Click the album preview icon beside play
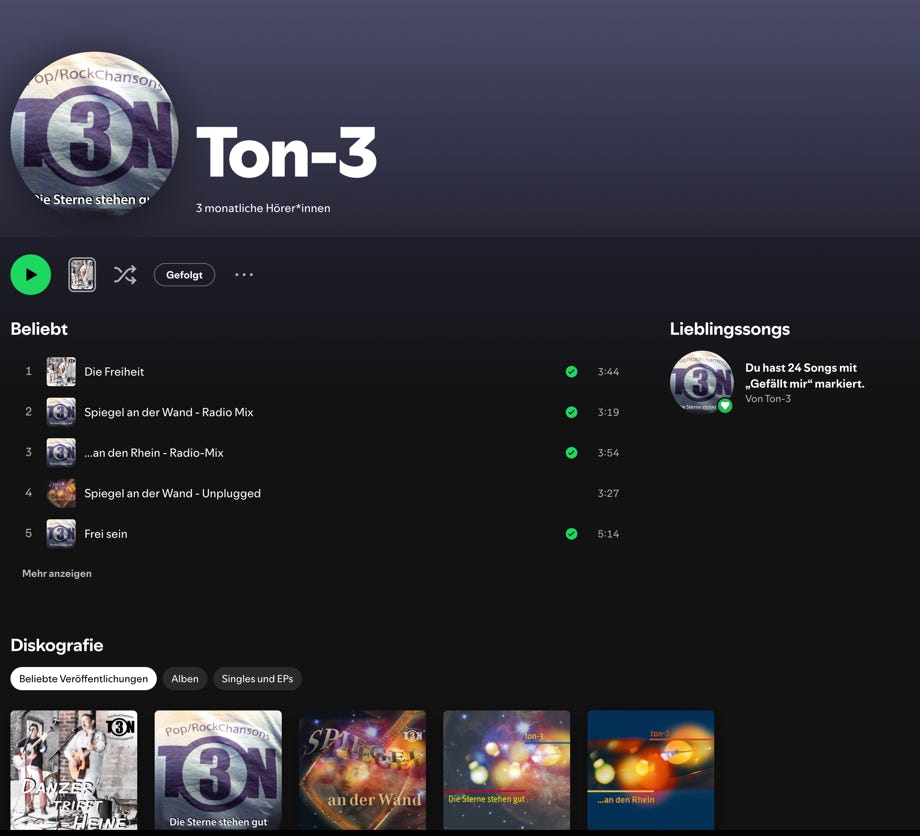This screenshot has height=836, width=920. pyautogui.click(x=82, y=275)
